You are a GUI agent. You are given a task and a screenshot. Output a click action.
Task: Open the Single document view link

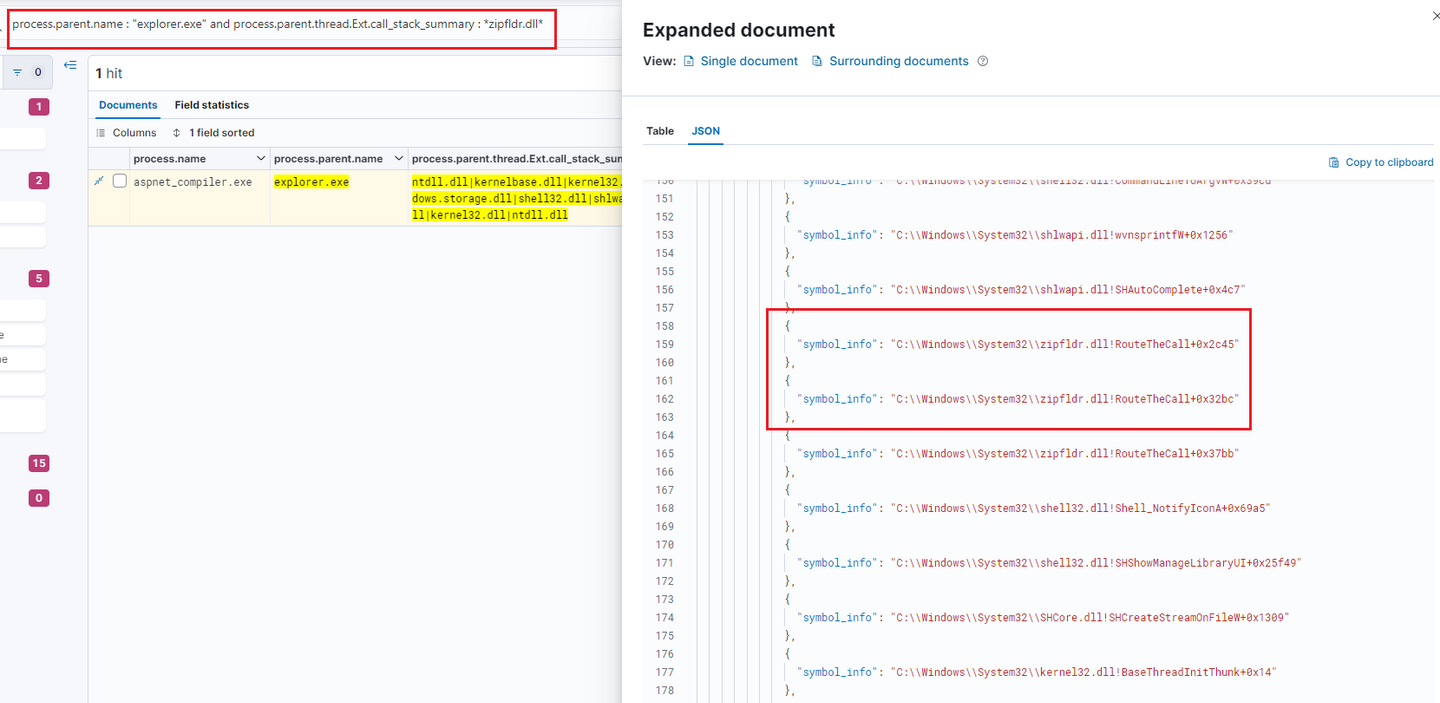[x=748, y=61]
